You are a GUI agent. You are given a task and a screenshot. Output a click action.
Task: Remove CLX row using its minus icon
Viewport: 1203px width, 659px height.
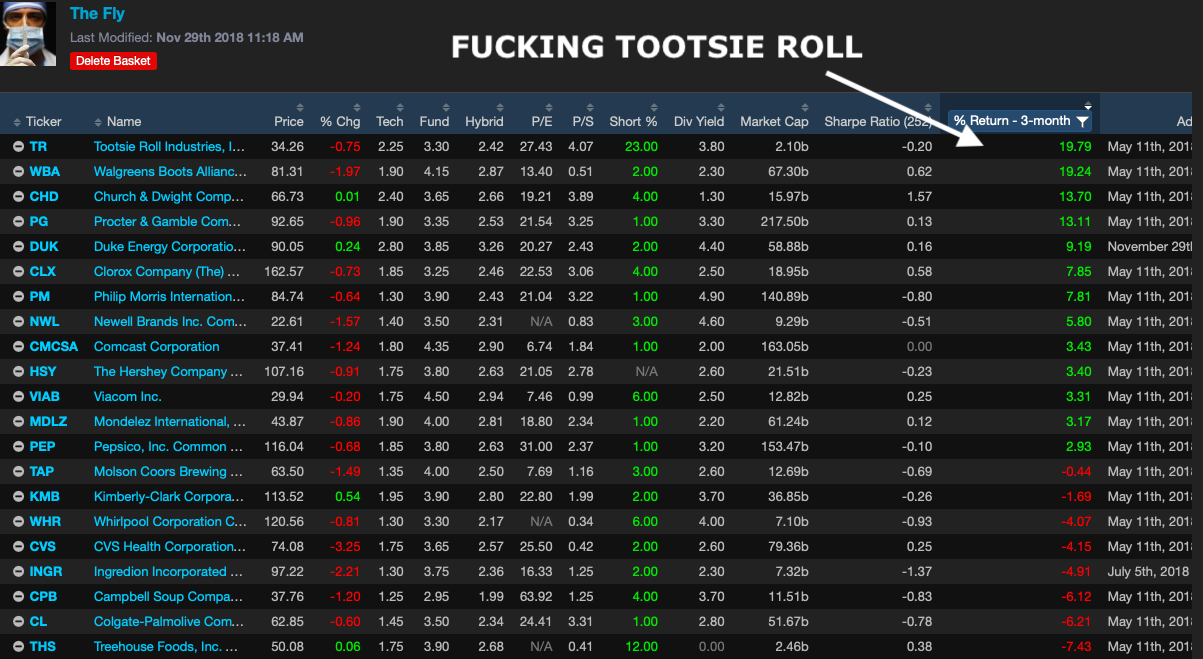(18, 271)
